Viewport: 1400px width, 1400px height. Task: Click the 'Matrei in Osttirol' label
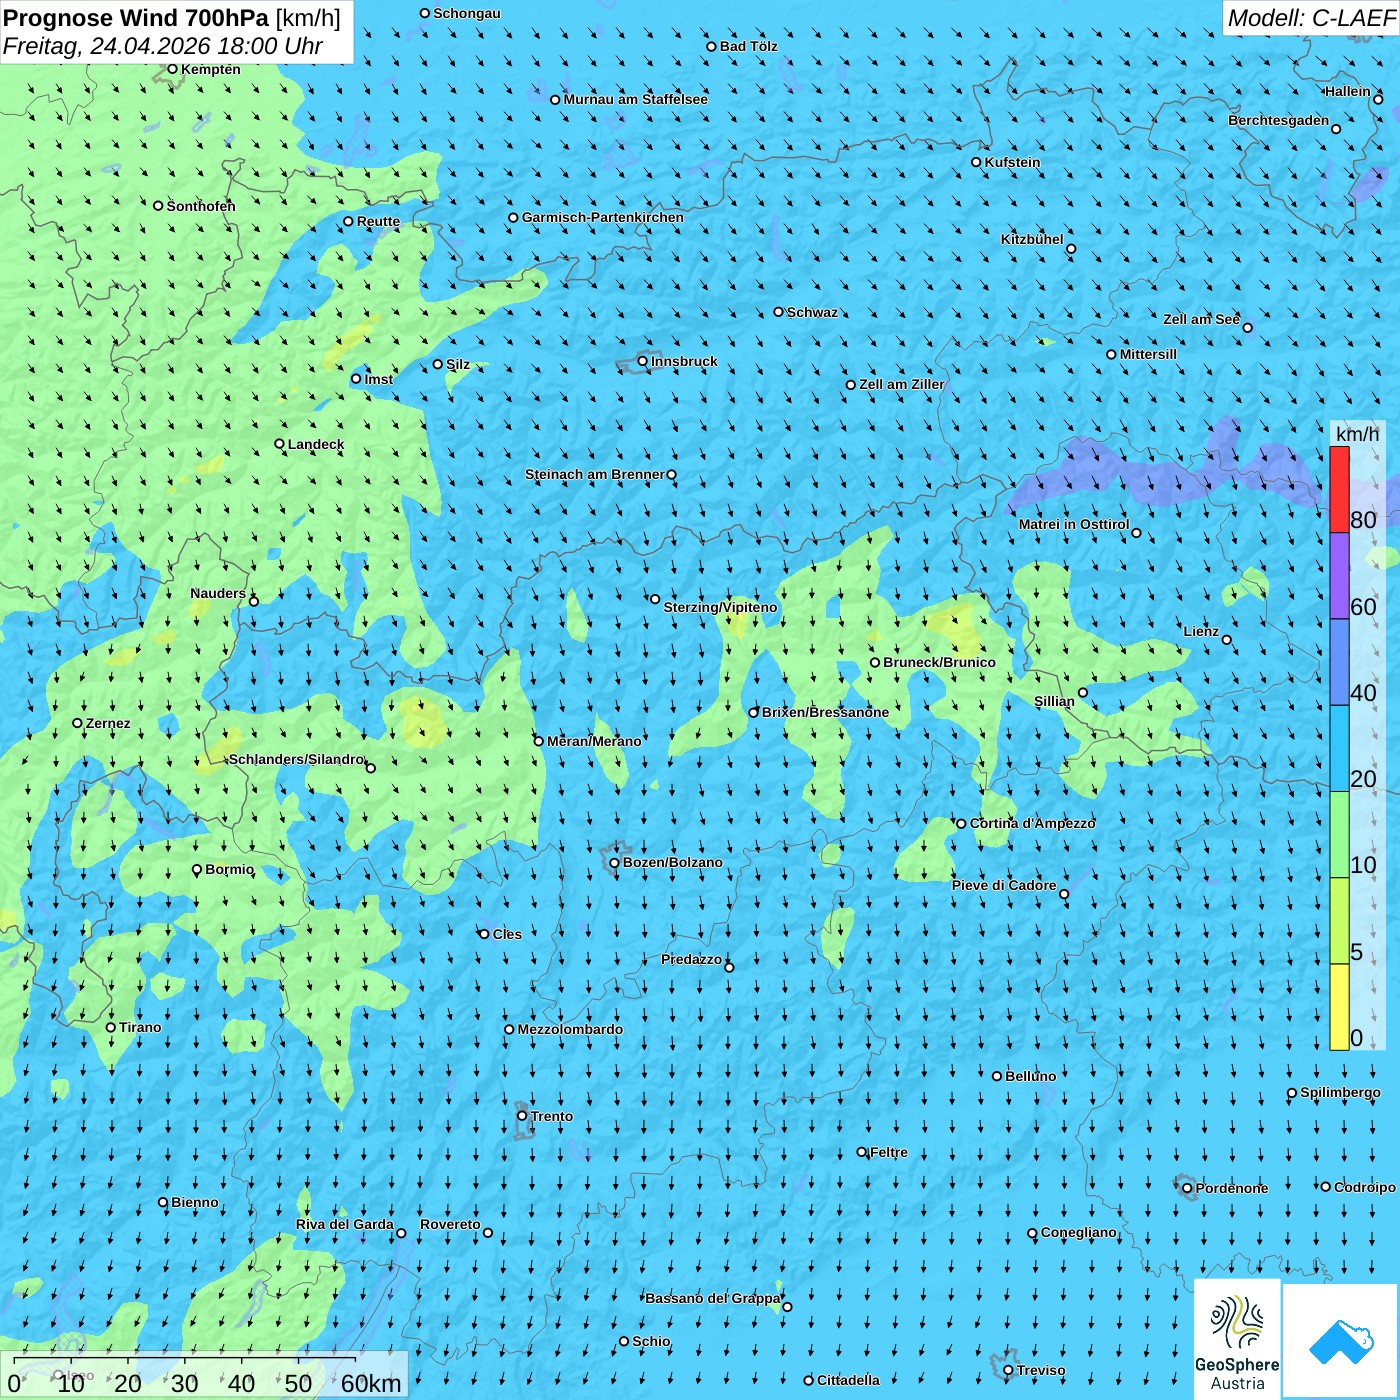pyautogui.click(x=1074, y=524)
